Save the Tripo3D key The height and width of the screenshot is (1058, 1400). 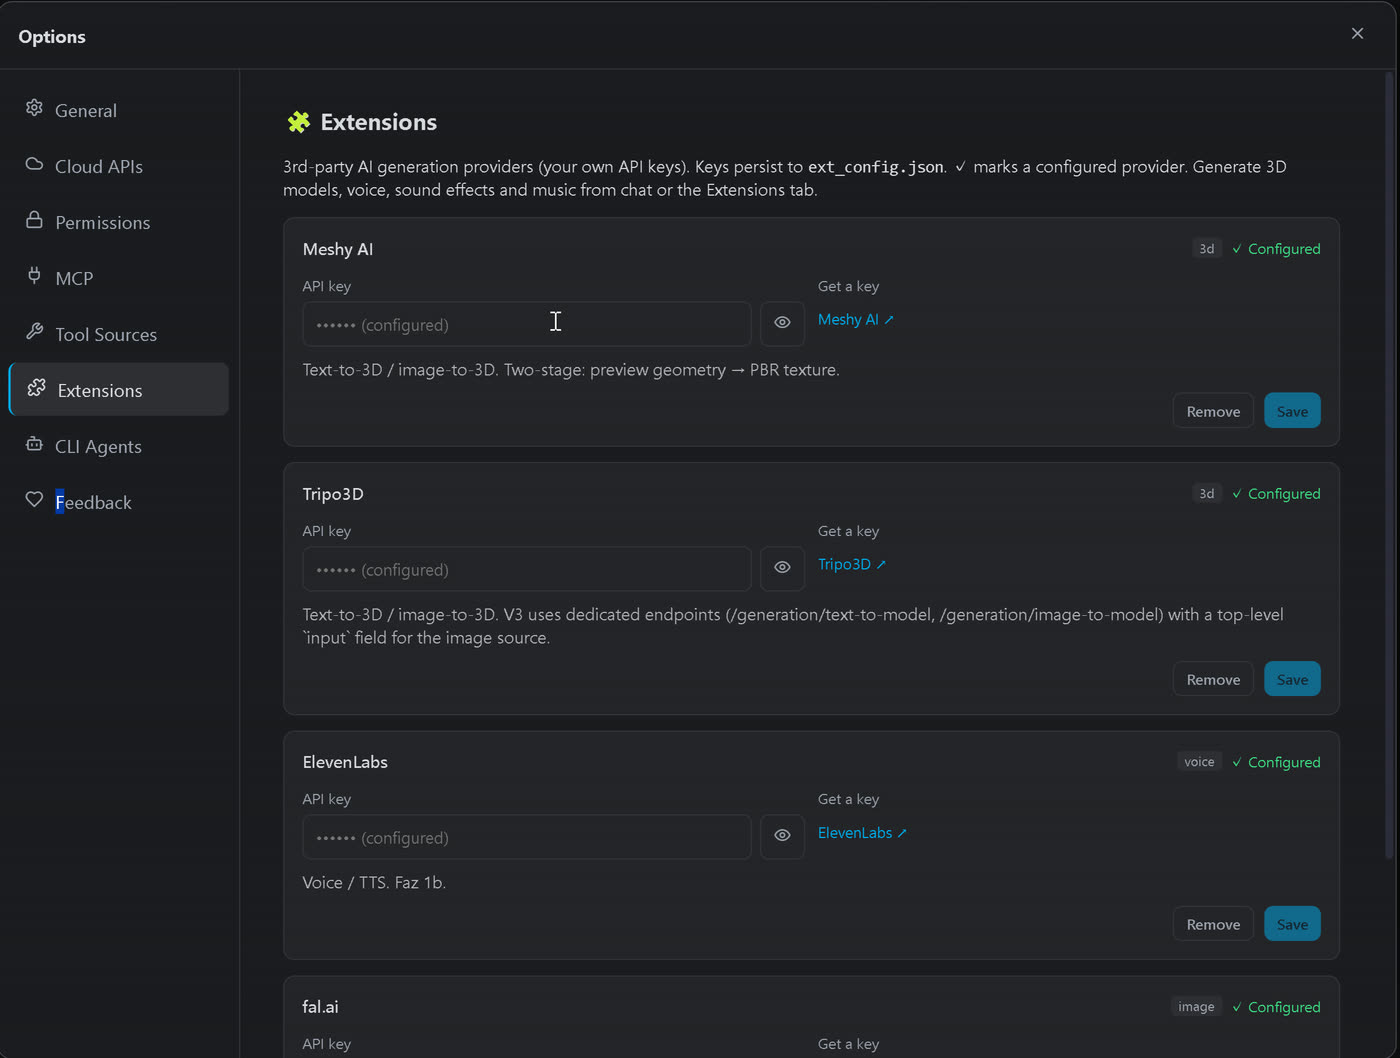coord(1292,679)
